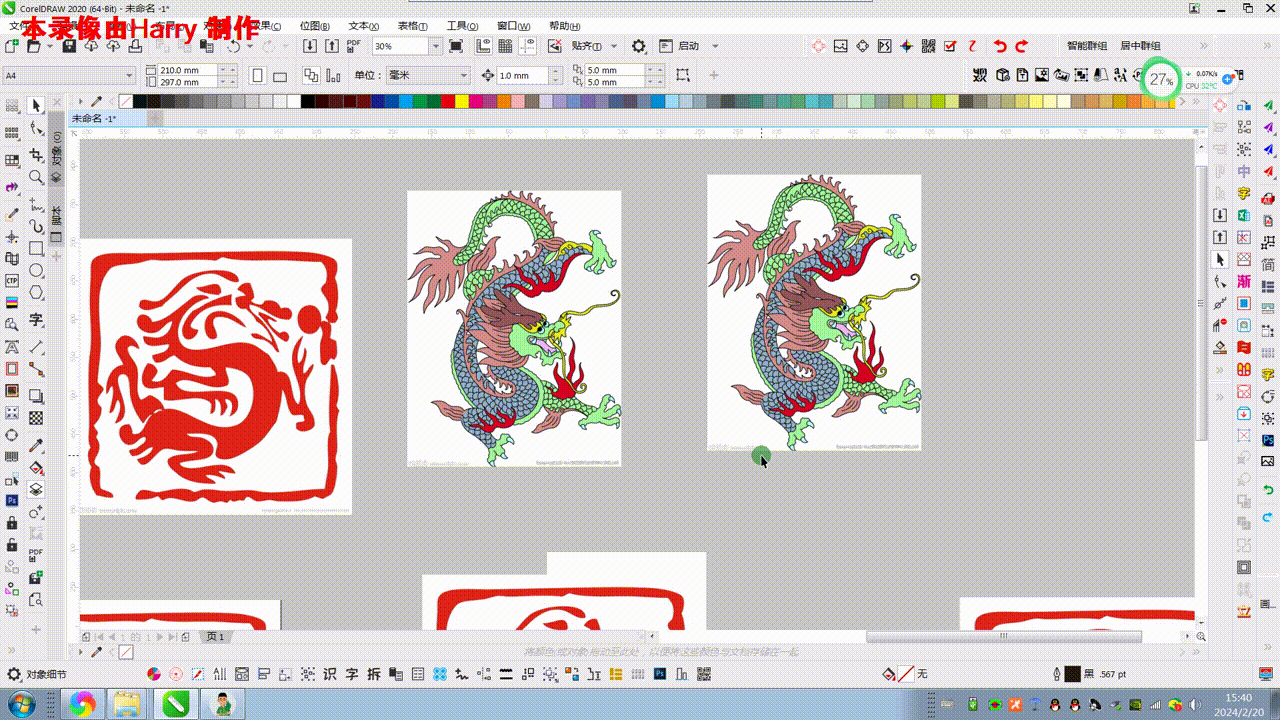
Task: Open the 帮助 menu
Action: pyautogui.click(x=565, y=26)
